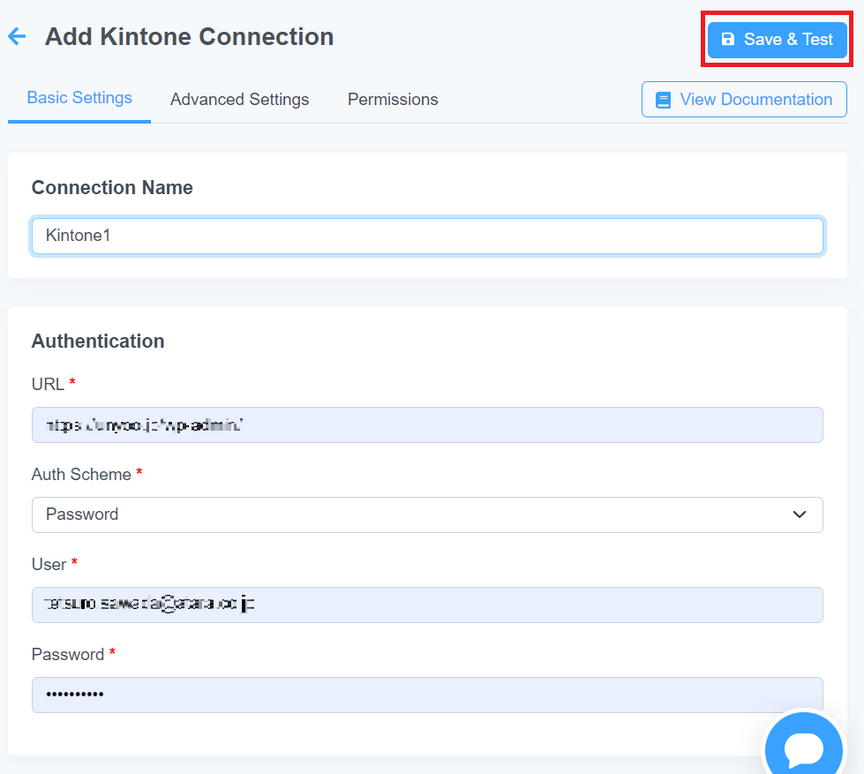This screenshot has height=774, width=864.
Task: Click into the URL field
Action: point(427,425)
